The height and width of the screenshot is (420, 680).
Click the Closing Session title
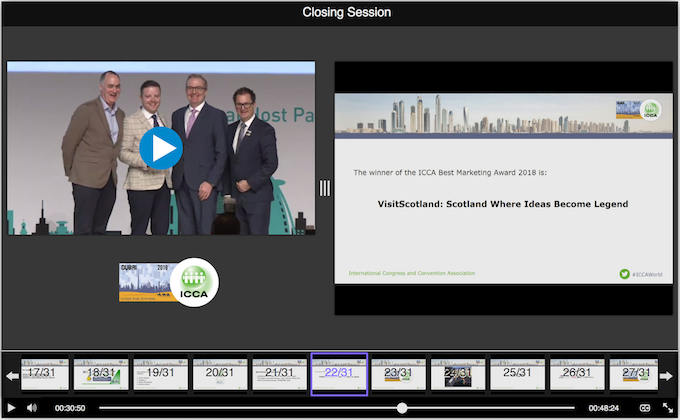point(347,12)
